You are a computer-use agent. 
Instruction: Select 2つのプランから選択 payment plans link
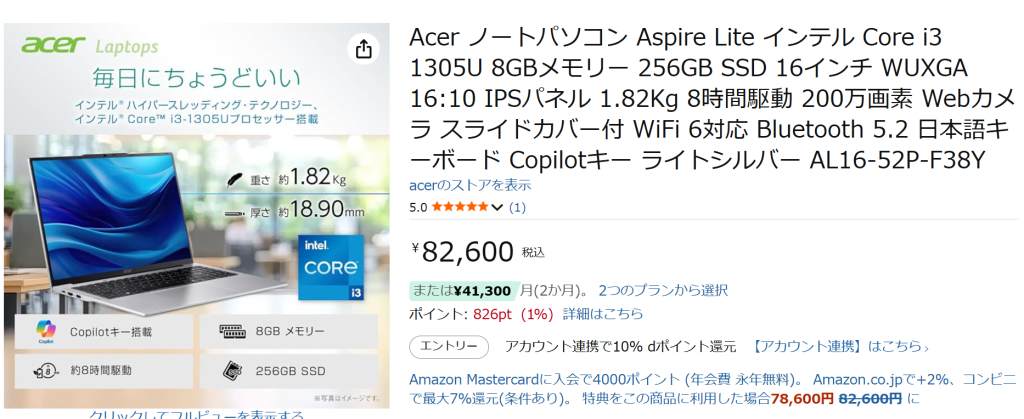(x=663, y=291)
